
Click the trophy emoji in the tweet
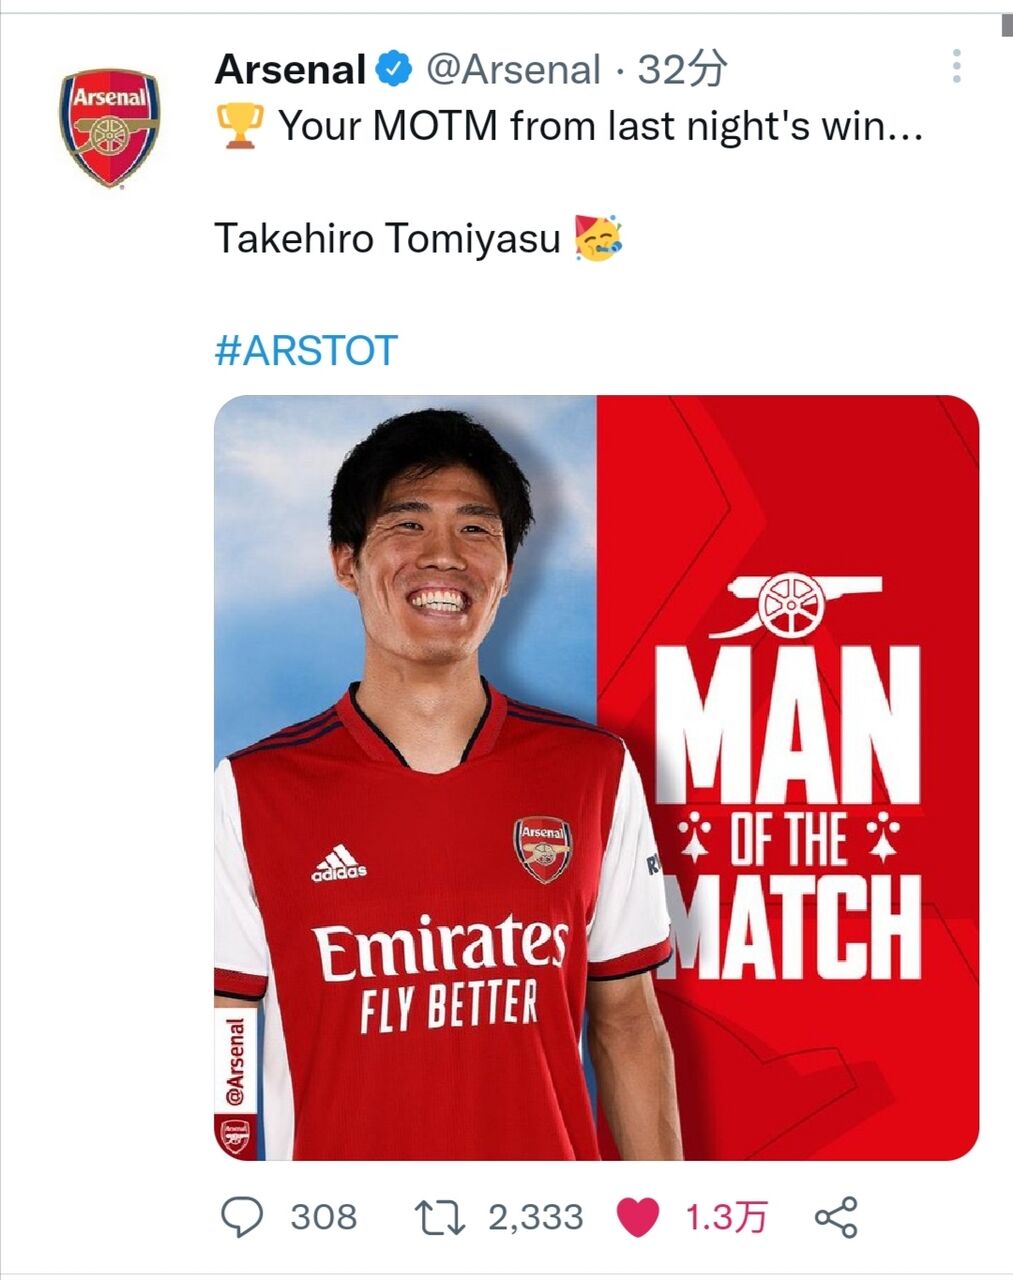click(240, 126)
